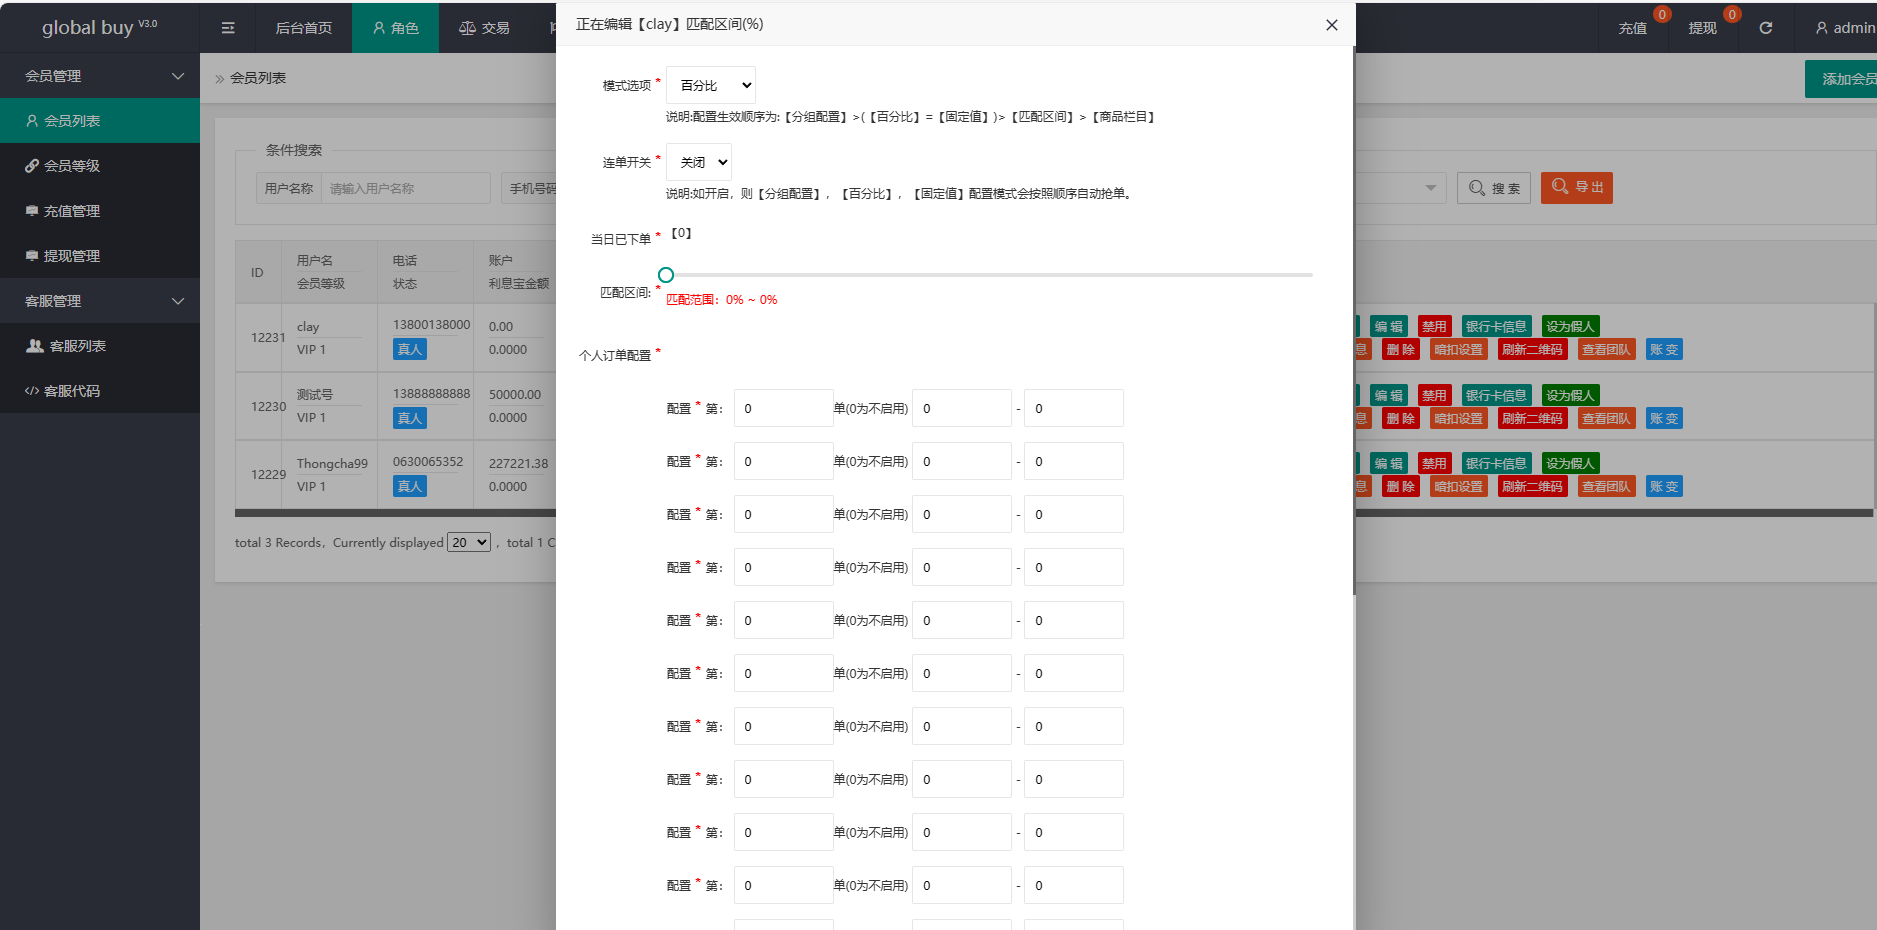Switch to the 交易 tab

[484, 28]
